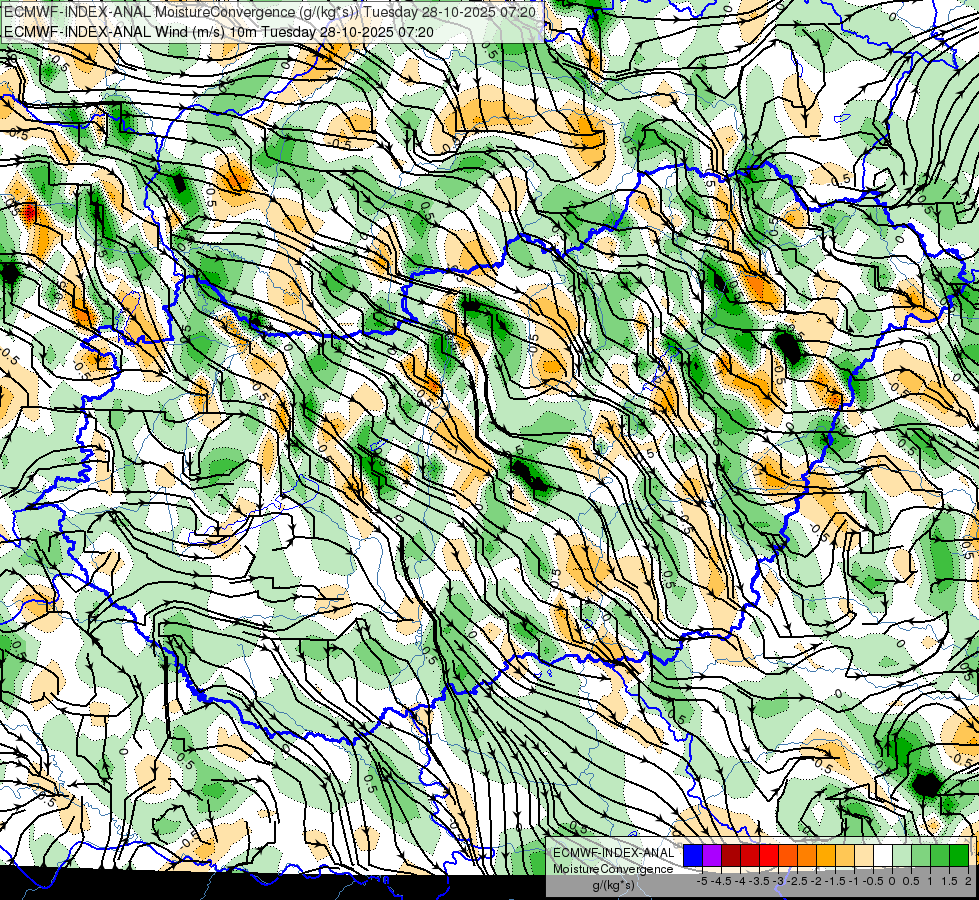The width and height of the screenshot is (979, 900).
Task: Pick the orange-red swatch left of -2.5
Action: click(788, 855)
